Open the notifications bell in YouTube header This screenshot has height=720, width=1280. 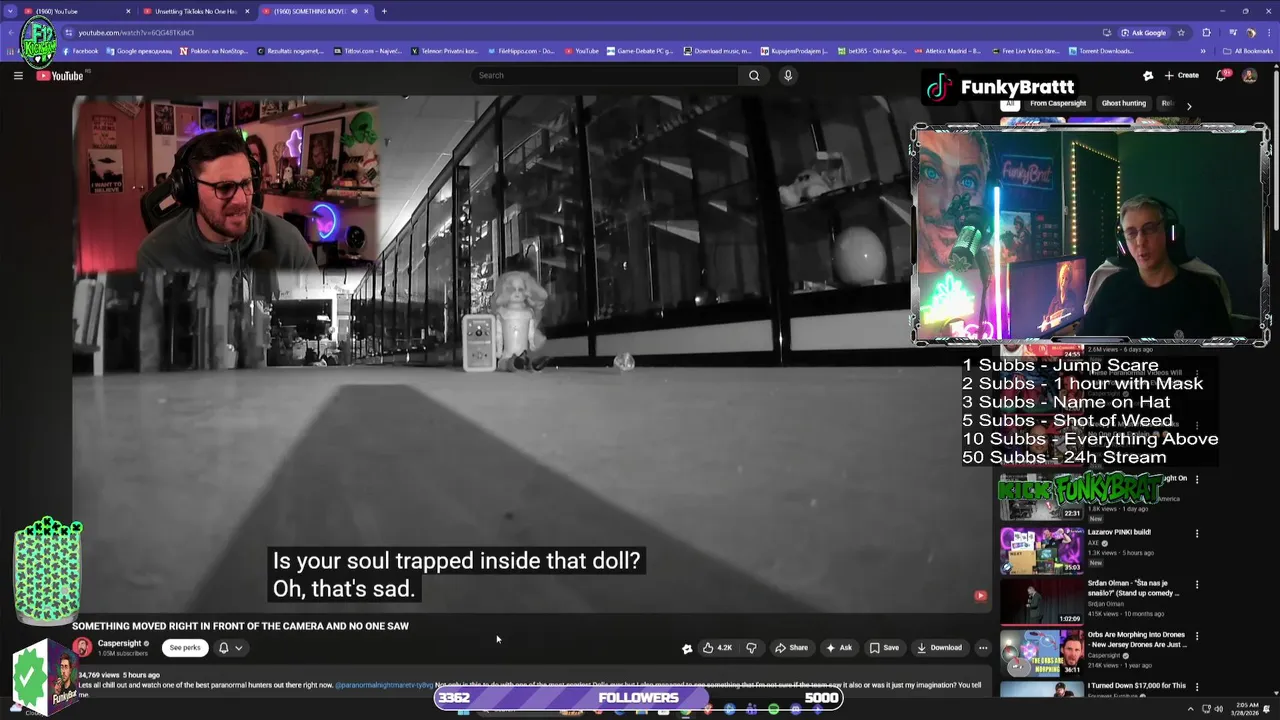[x=1221, y=75]
